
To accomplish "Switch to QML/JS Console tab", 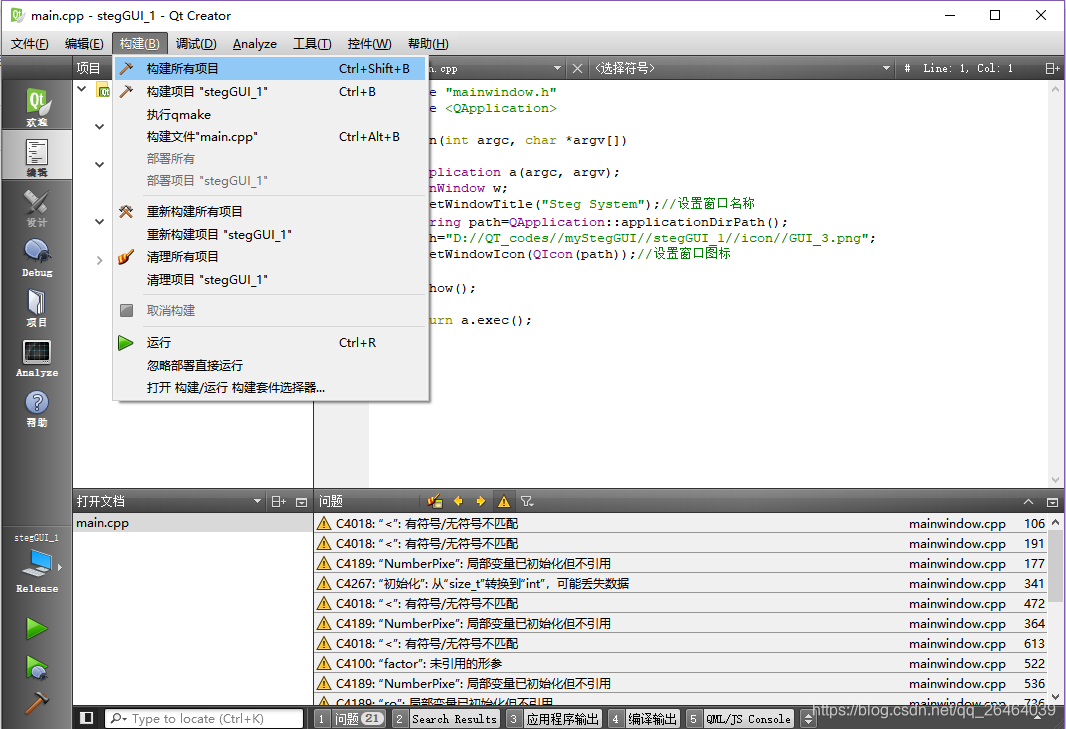I will [x=739, y=718].
